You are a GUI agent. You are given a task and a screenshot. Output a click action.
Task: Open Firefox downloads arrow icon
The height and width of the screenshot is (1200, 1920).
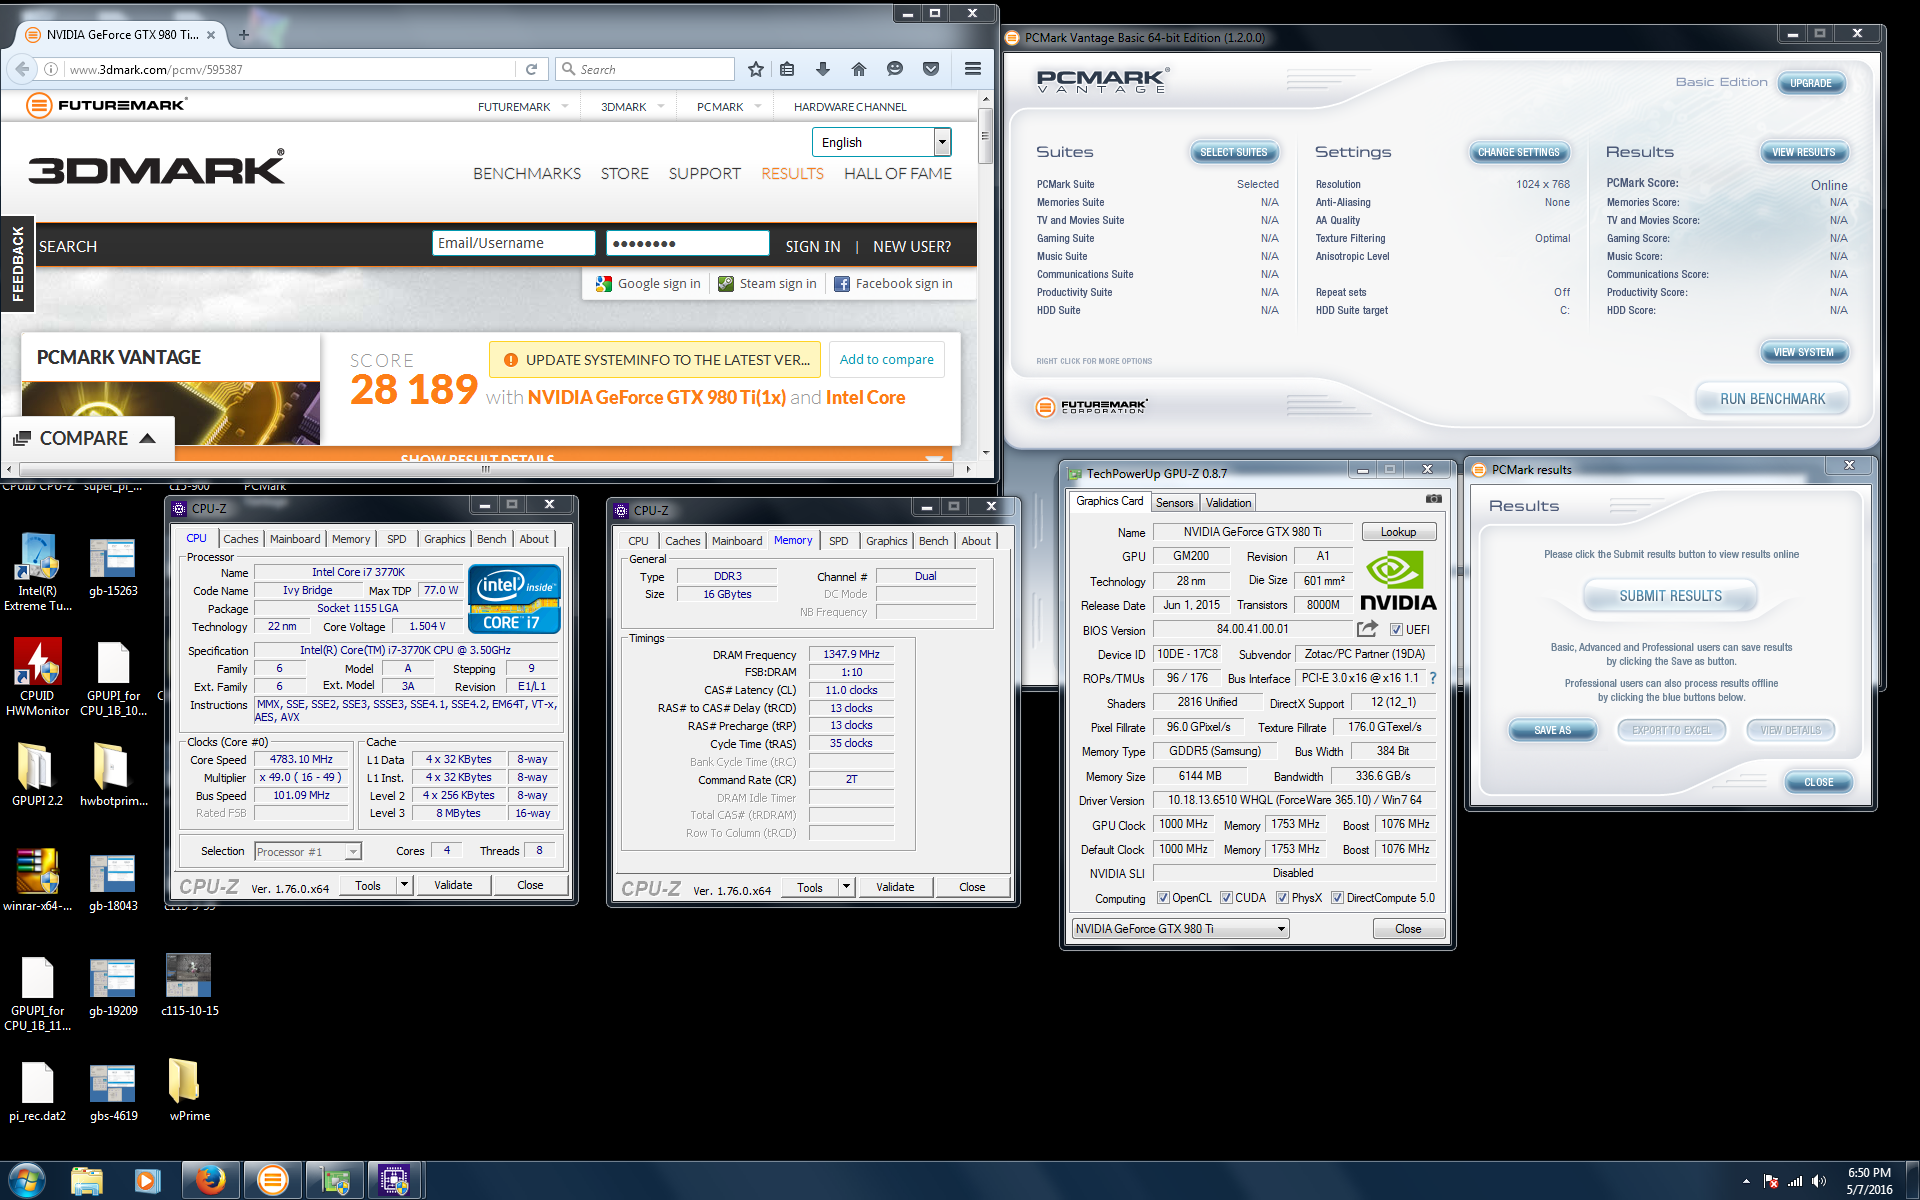[x=823, y=69]
